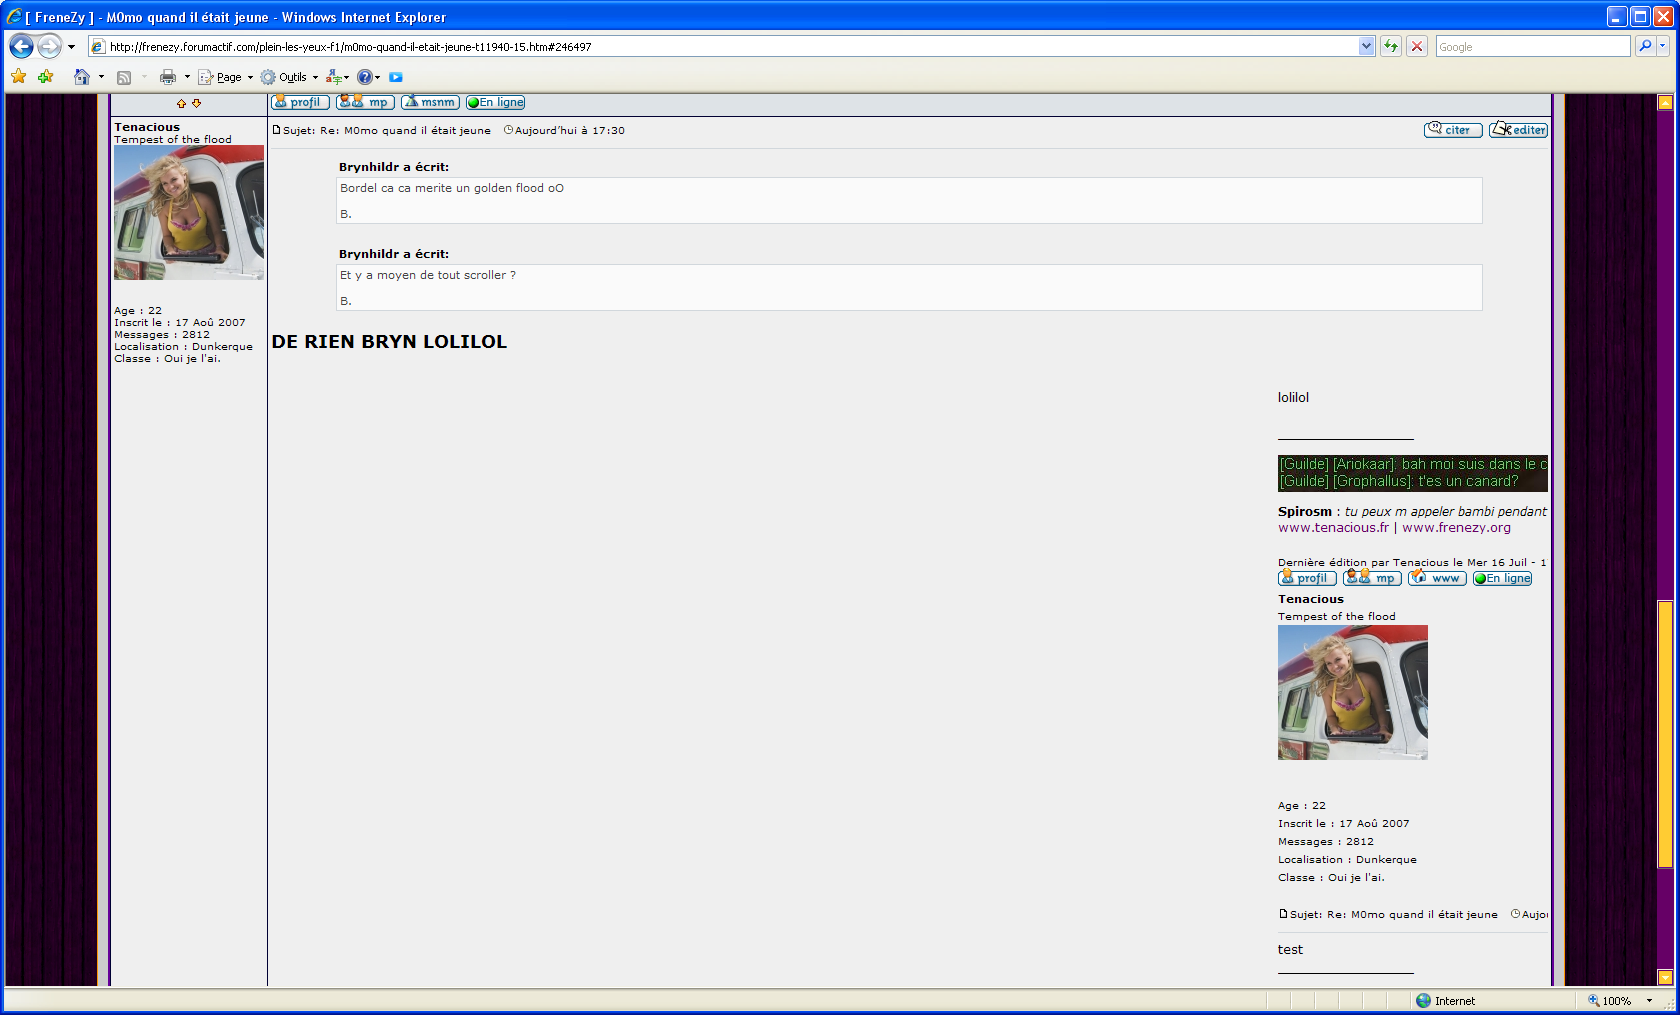Click in the Google search field
The height and width of the screenshot is (1015, 1680).
1532,46
